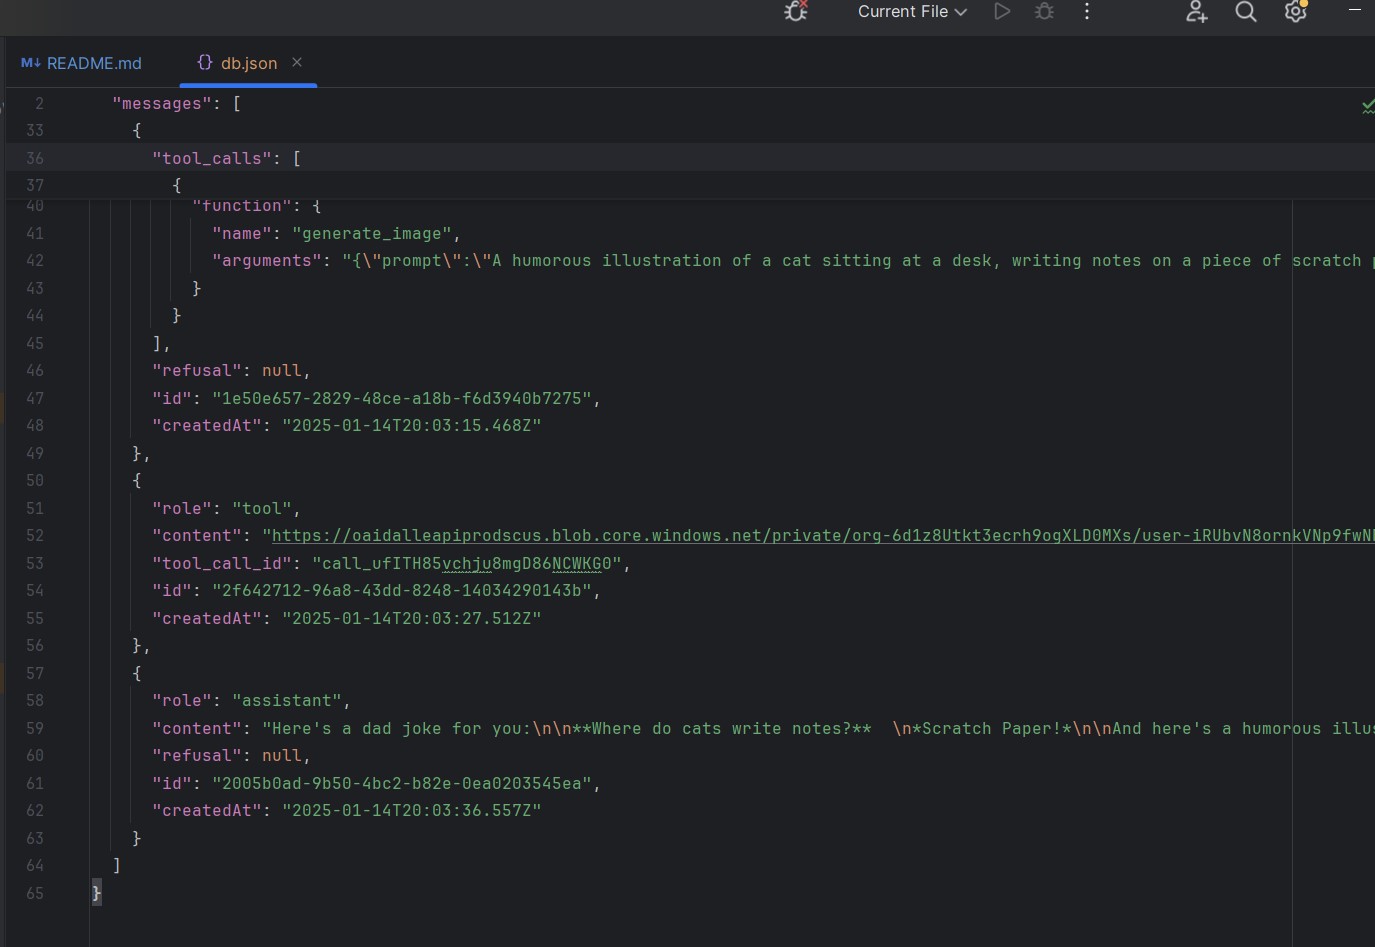This screenshot has height=947, width=1375.
Task: Click the "assistant" role value
Action: click(287, 701)
